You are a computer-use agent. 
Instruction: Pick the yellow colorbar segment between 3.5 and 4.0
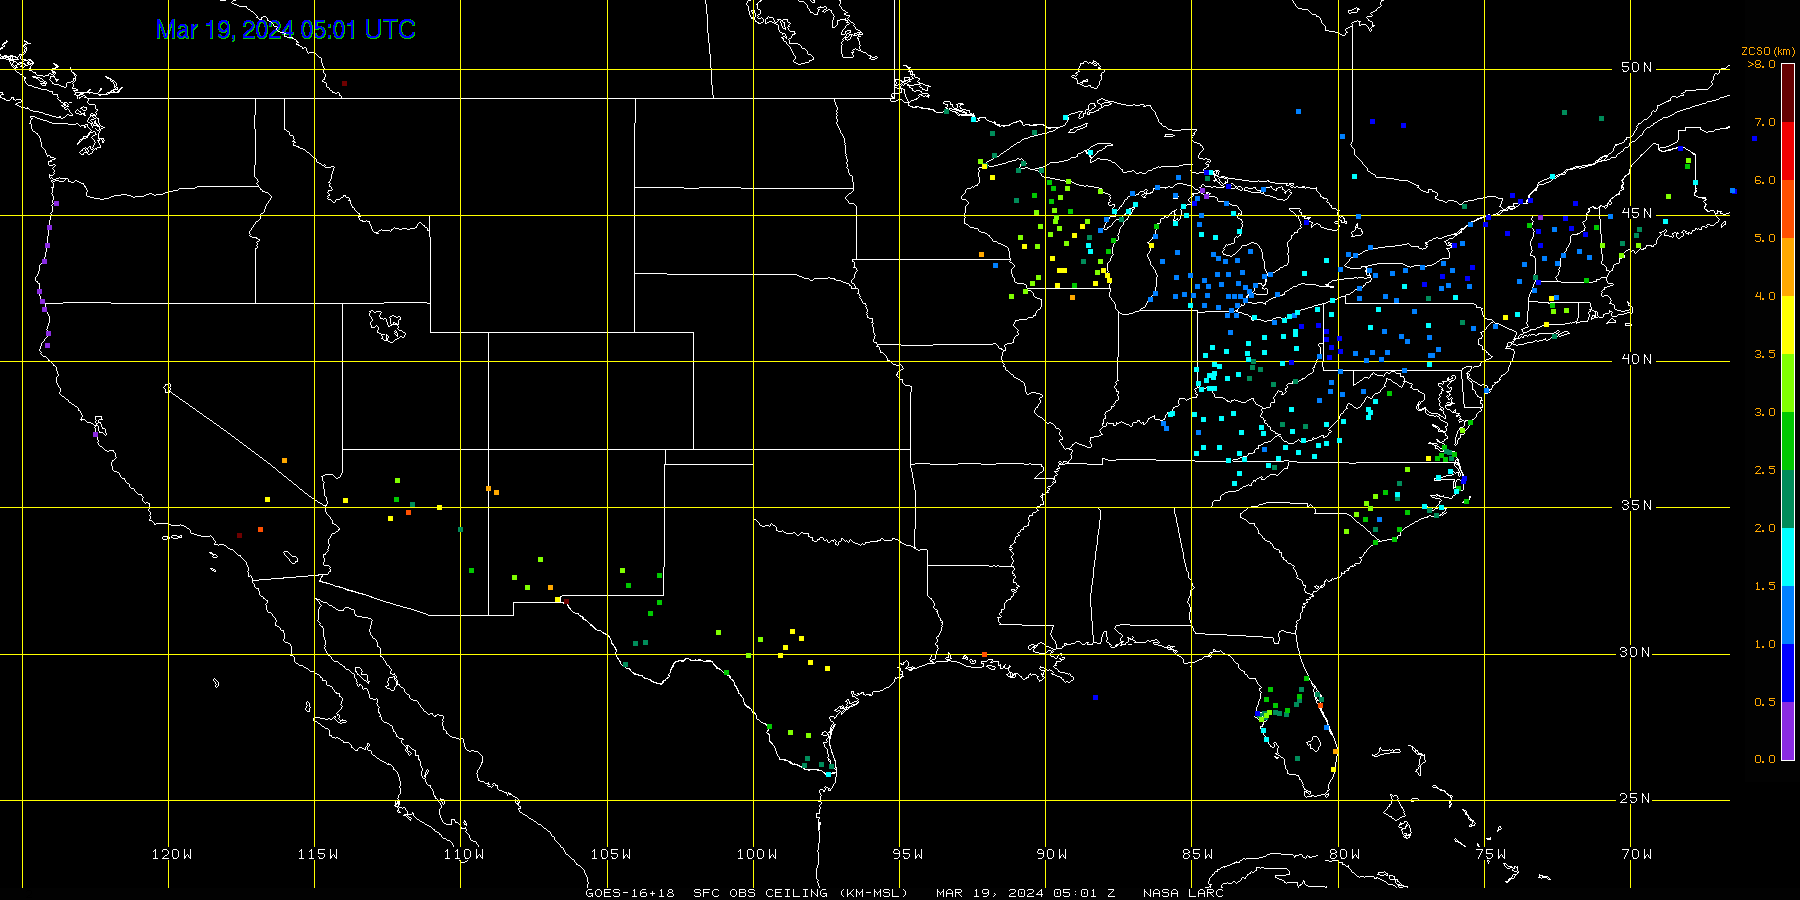[1788, 325]
